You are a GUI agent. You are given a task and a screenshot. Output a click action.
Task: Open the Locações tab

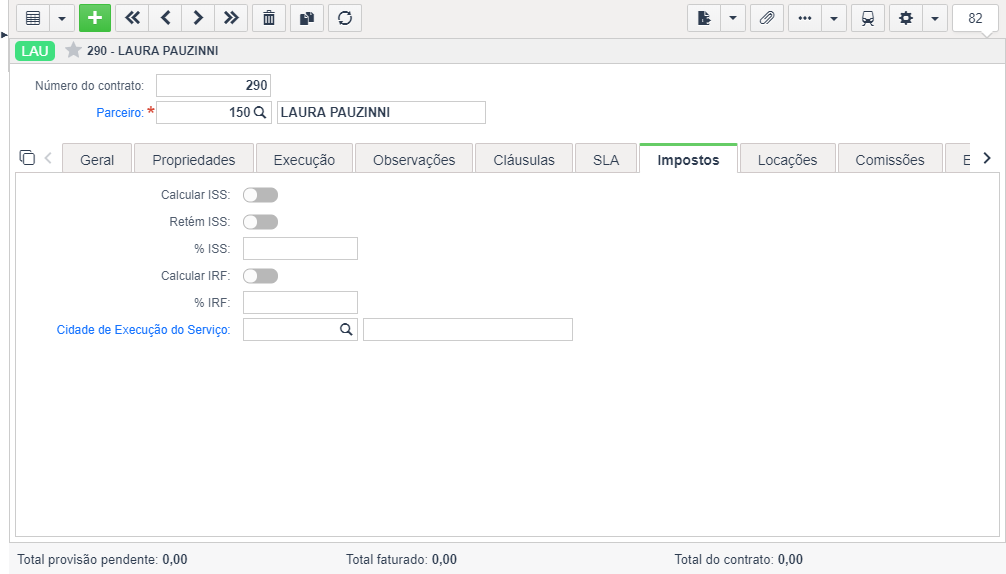[787, 159]
